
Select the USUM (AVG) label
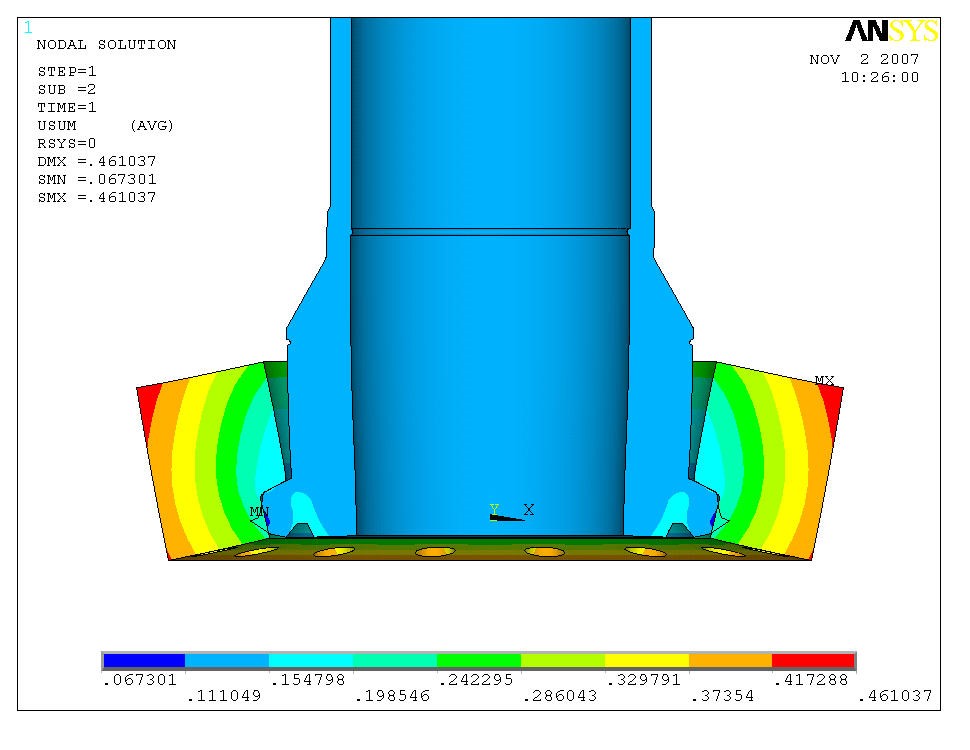tap(103, 125)
